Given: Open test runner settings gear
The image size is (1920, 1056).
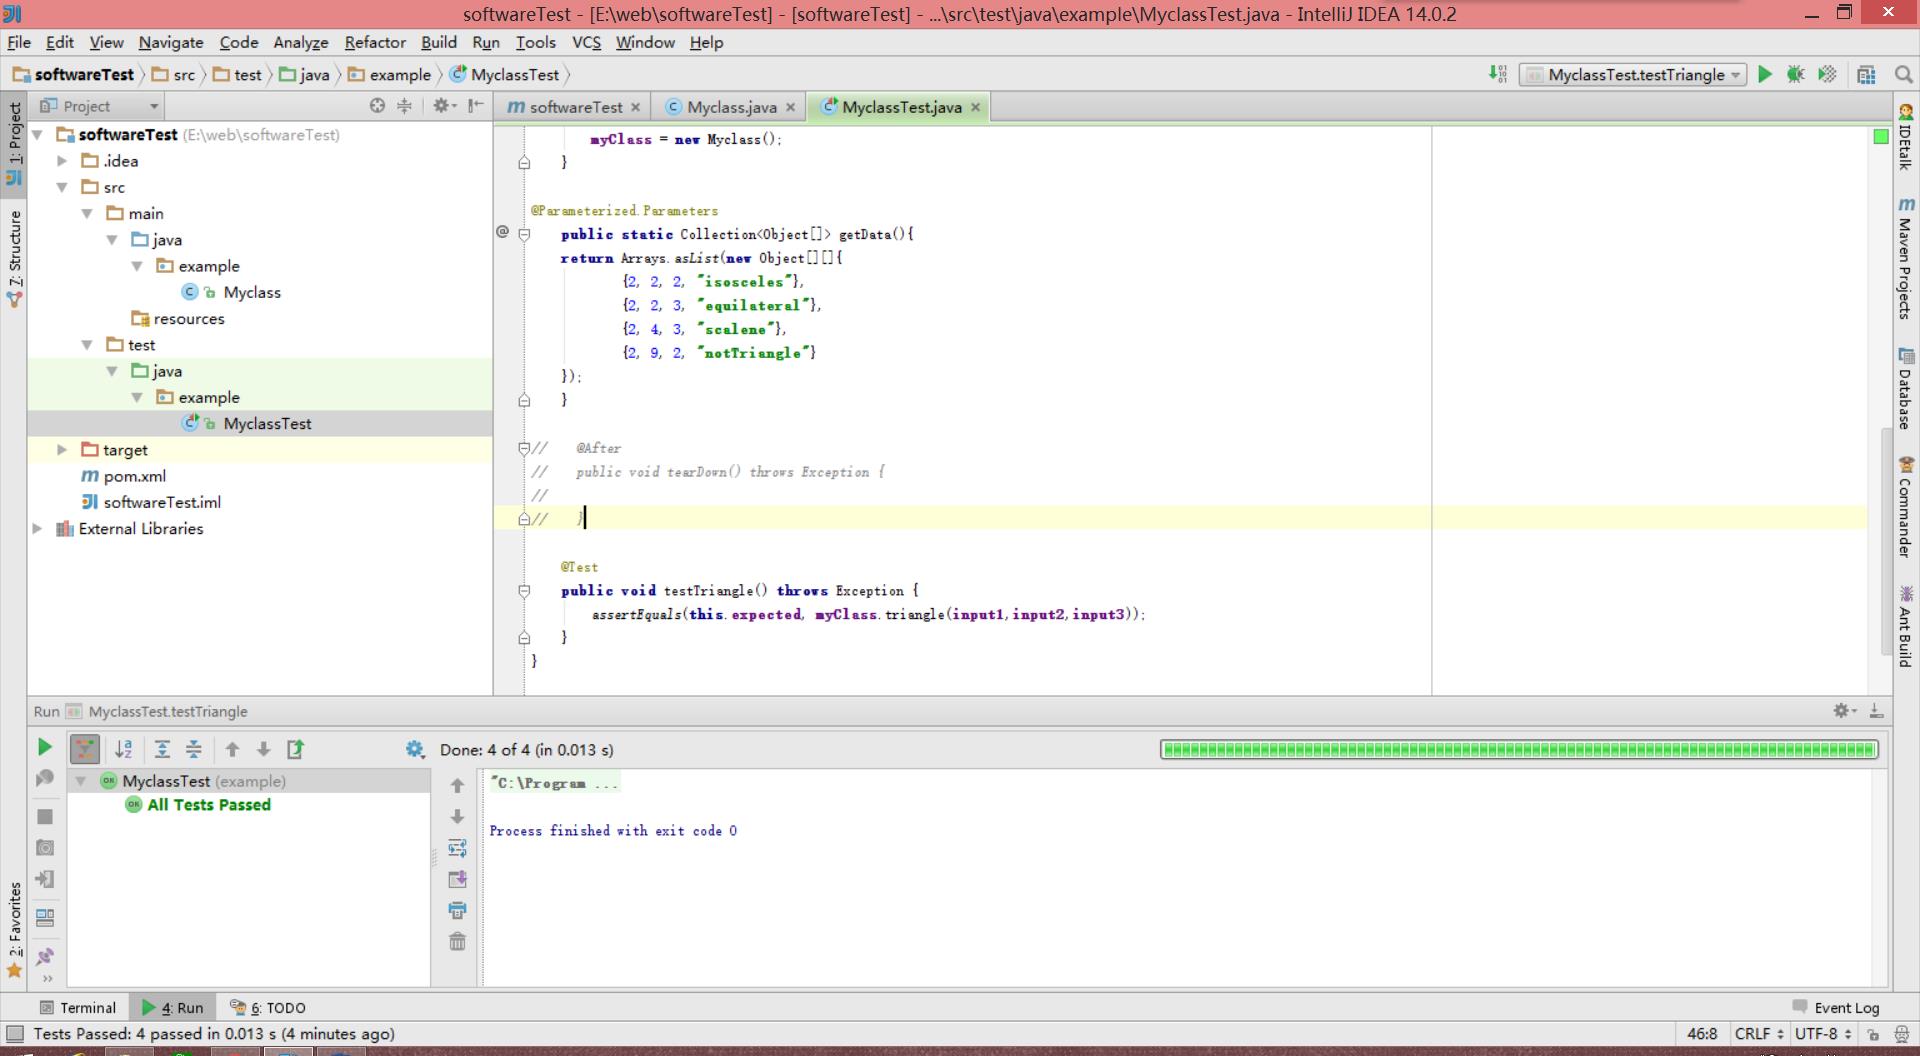Looking at the screenshot, I should click(415, 749).
